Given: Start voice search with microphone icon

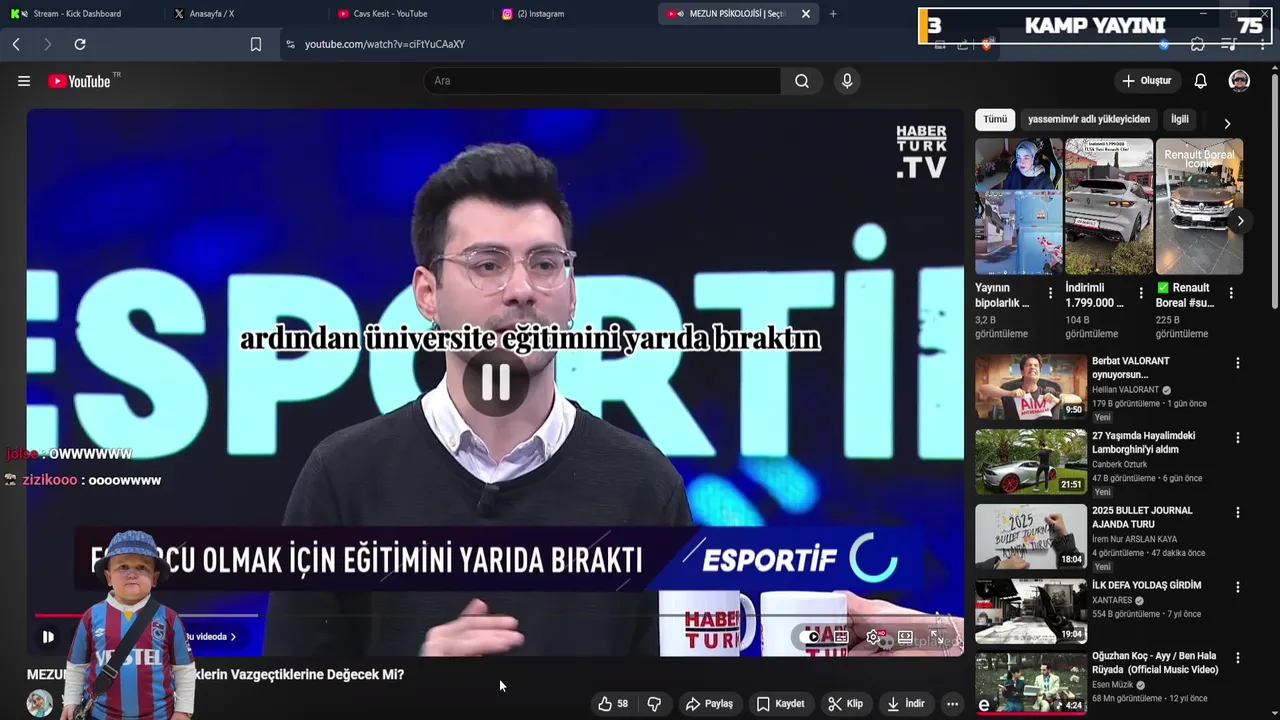Looking at the screenshot, I should (x=847, y=81).
